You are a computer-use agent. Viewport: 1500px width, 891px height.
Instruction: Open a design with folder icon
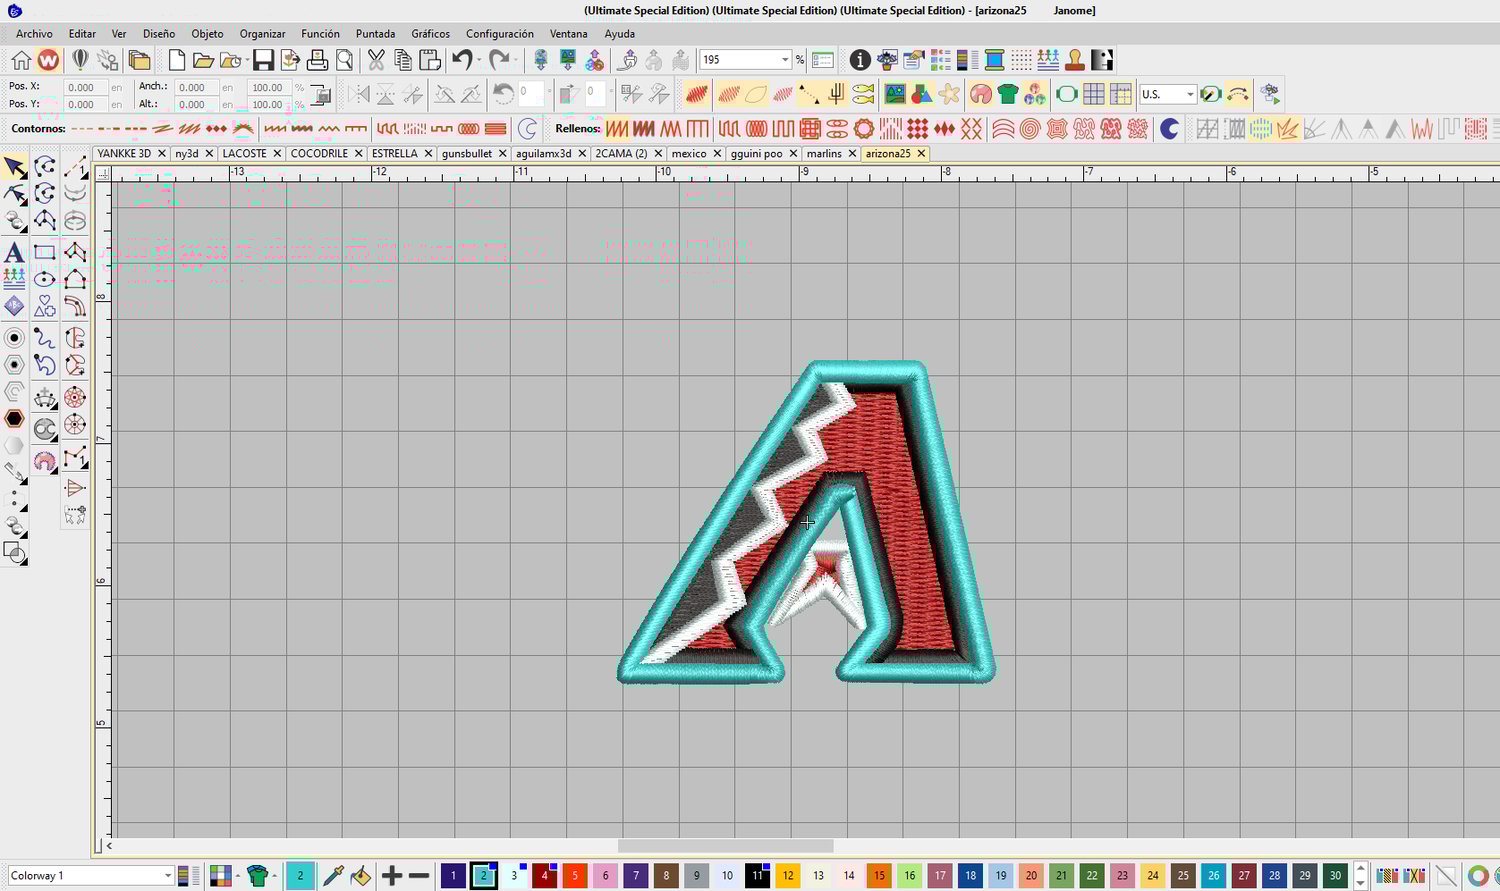(203, 60)
